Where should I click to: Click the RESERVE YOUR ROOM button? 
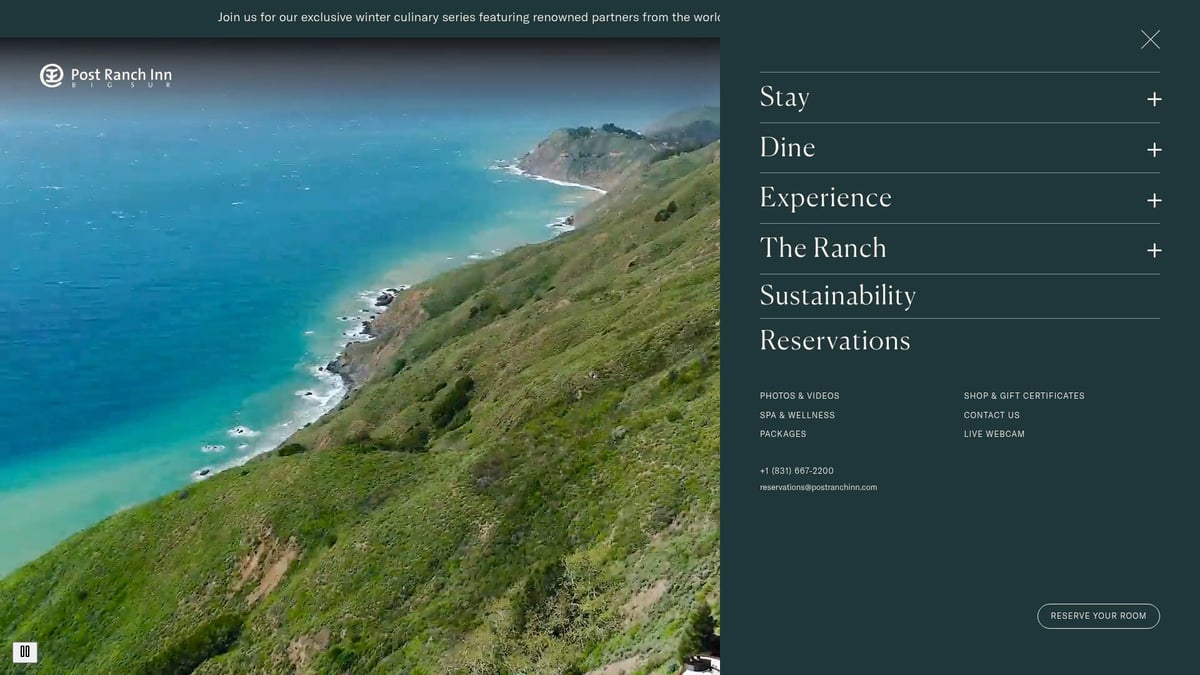coord(1098,615)
